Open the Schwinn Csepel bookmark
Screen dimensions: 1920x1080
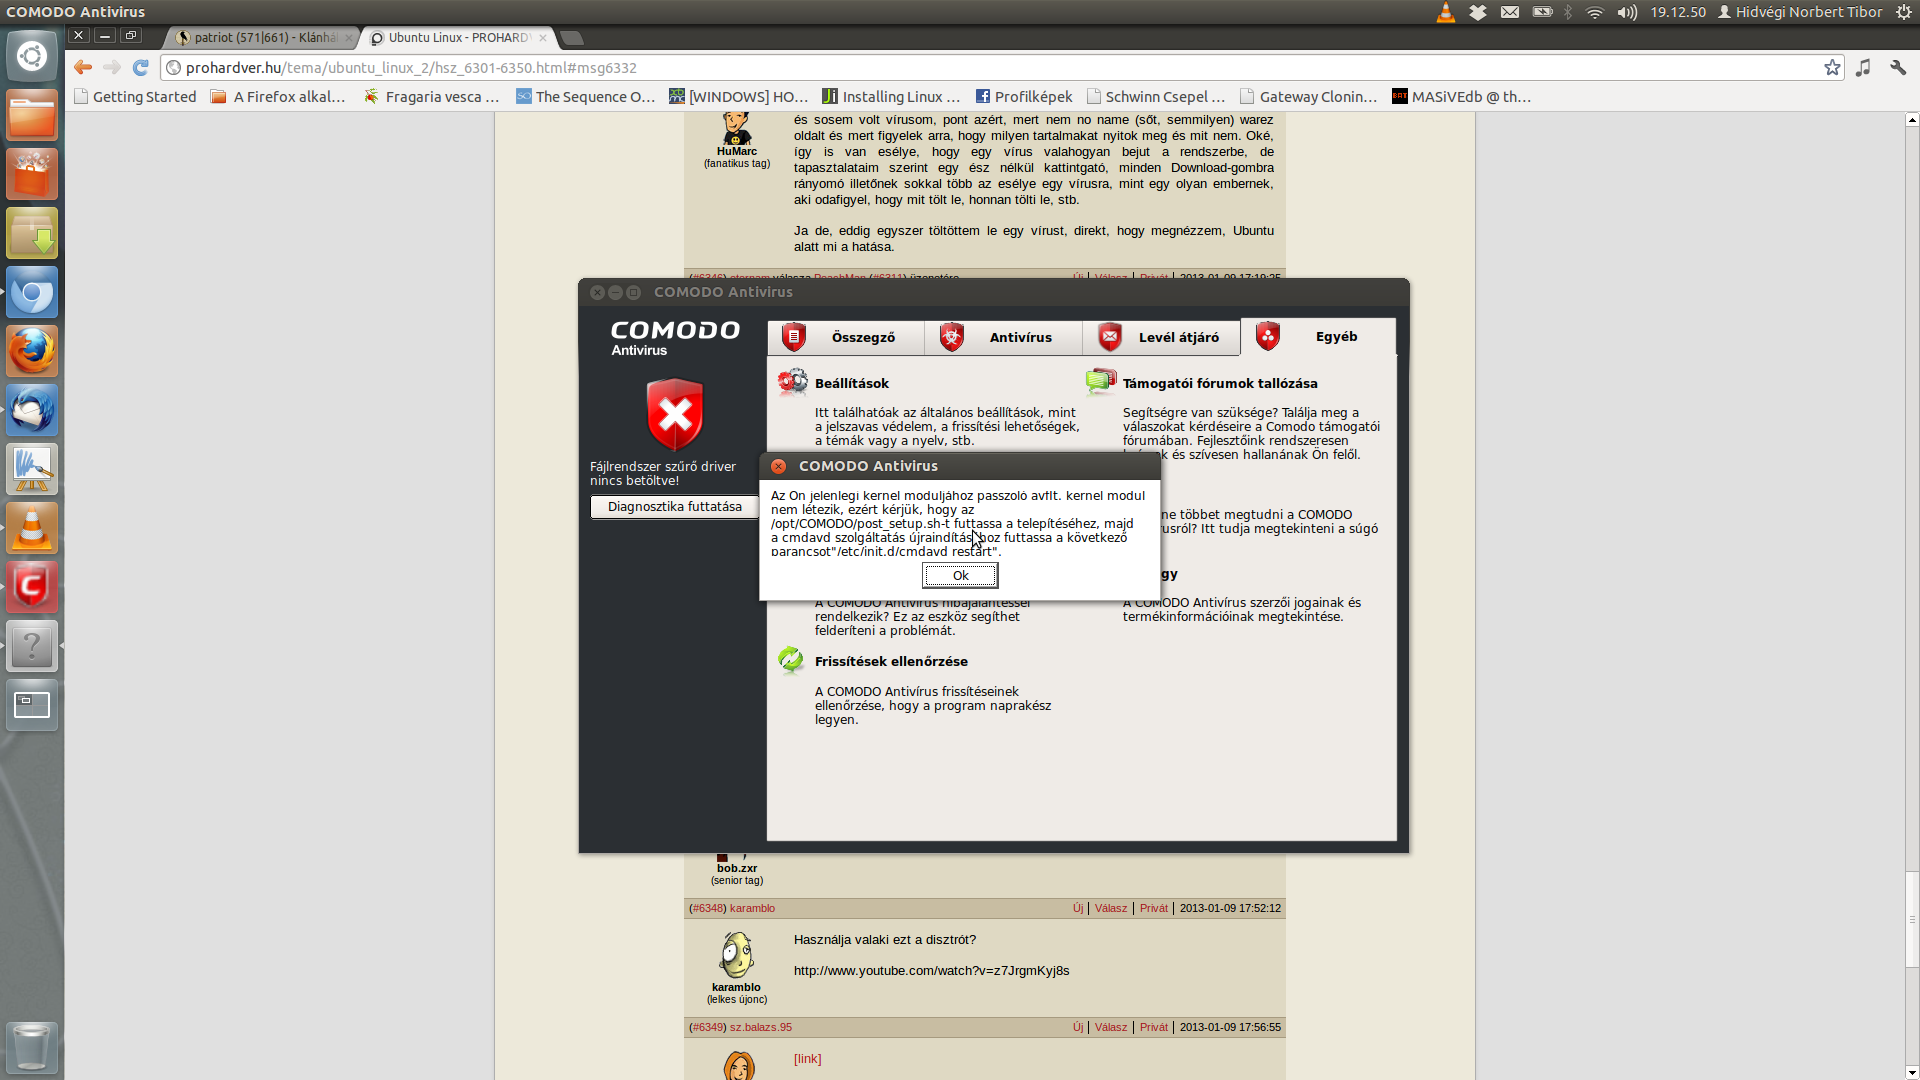[1156, 97]
